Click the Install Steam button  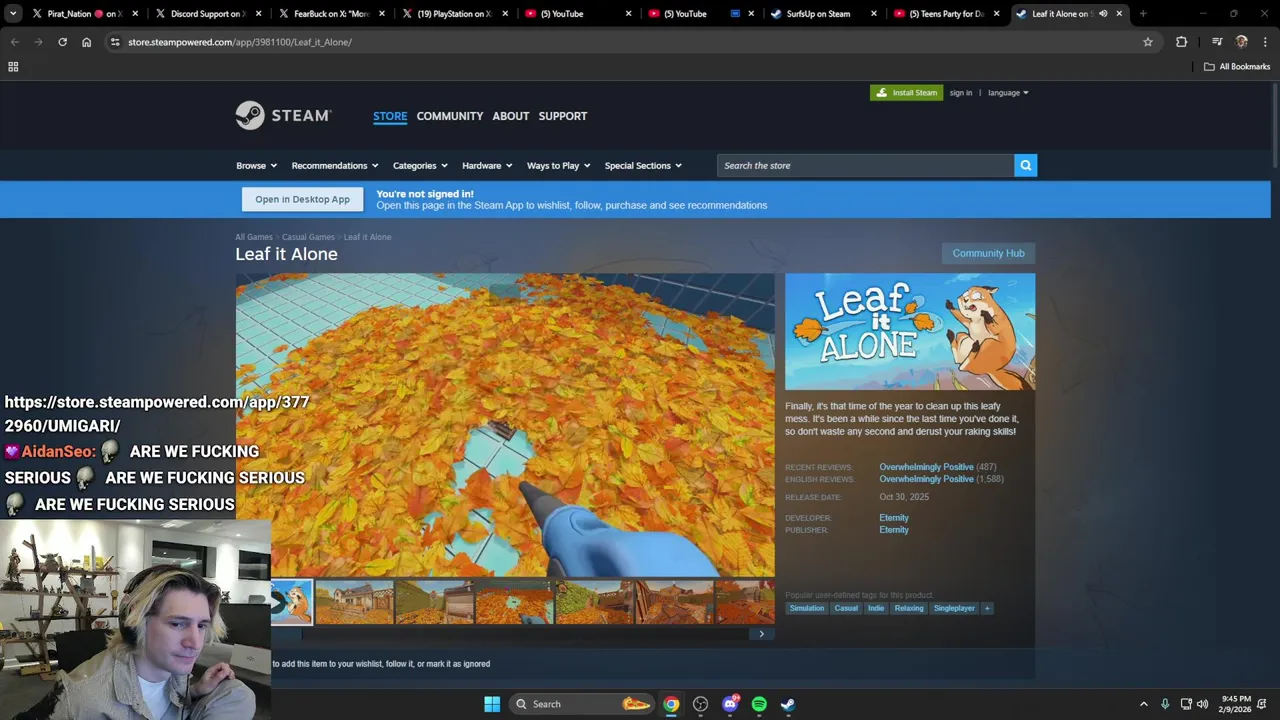[x=906, y=93]
